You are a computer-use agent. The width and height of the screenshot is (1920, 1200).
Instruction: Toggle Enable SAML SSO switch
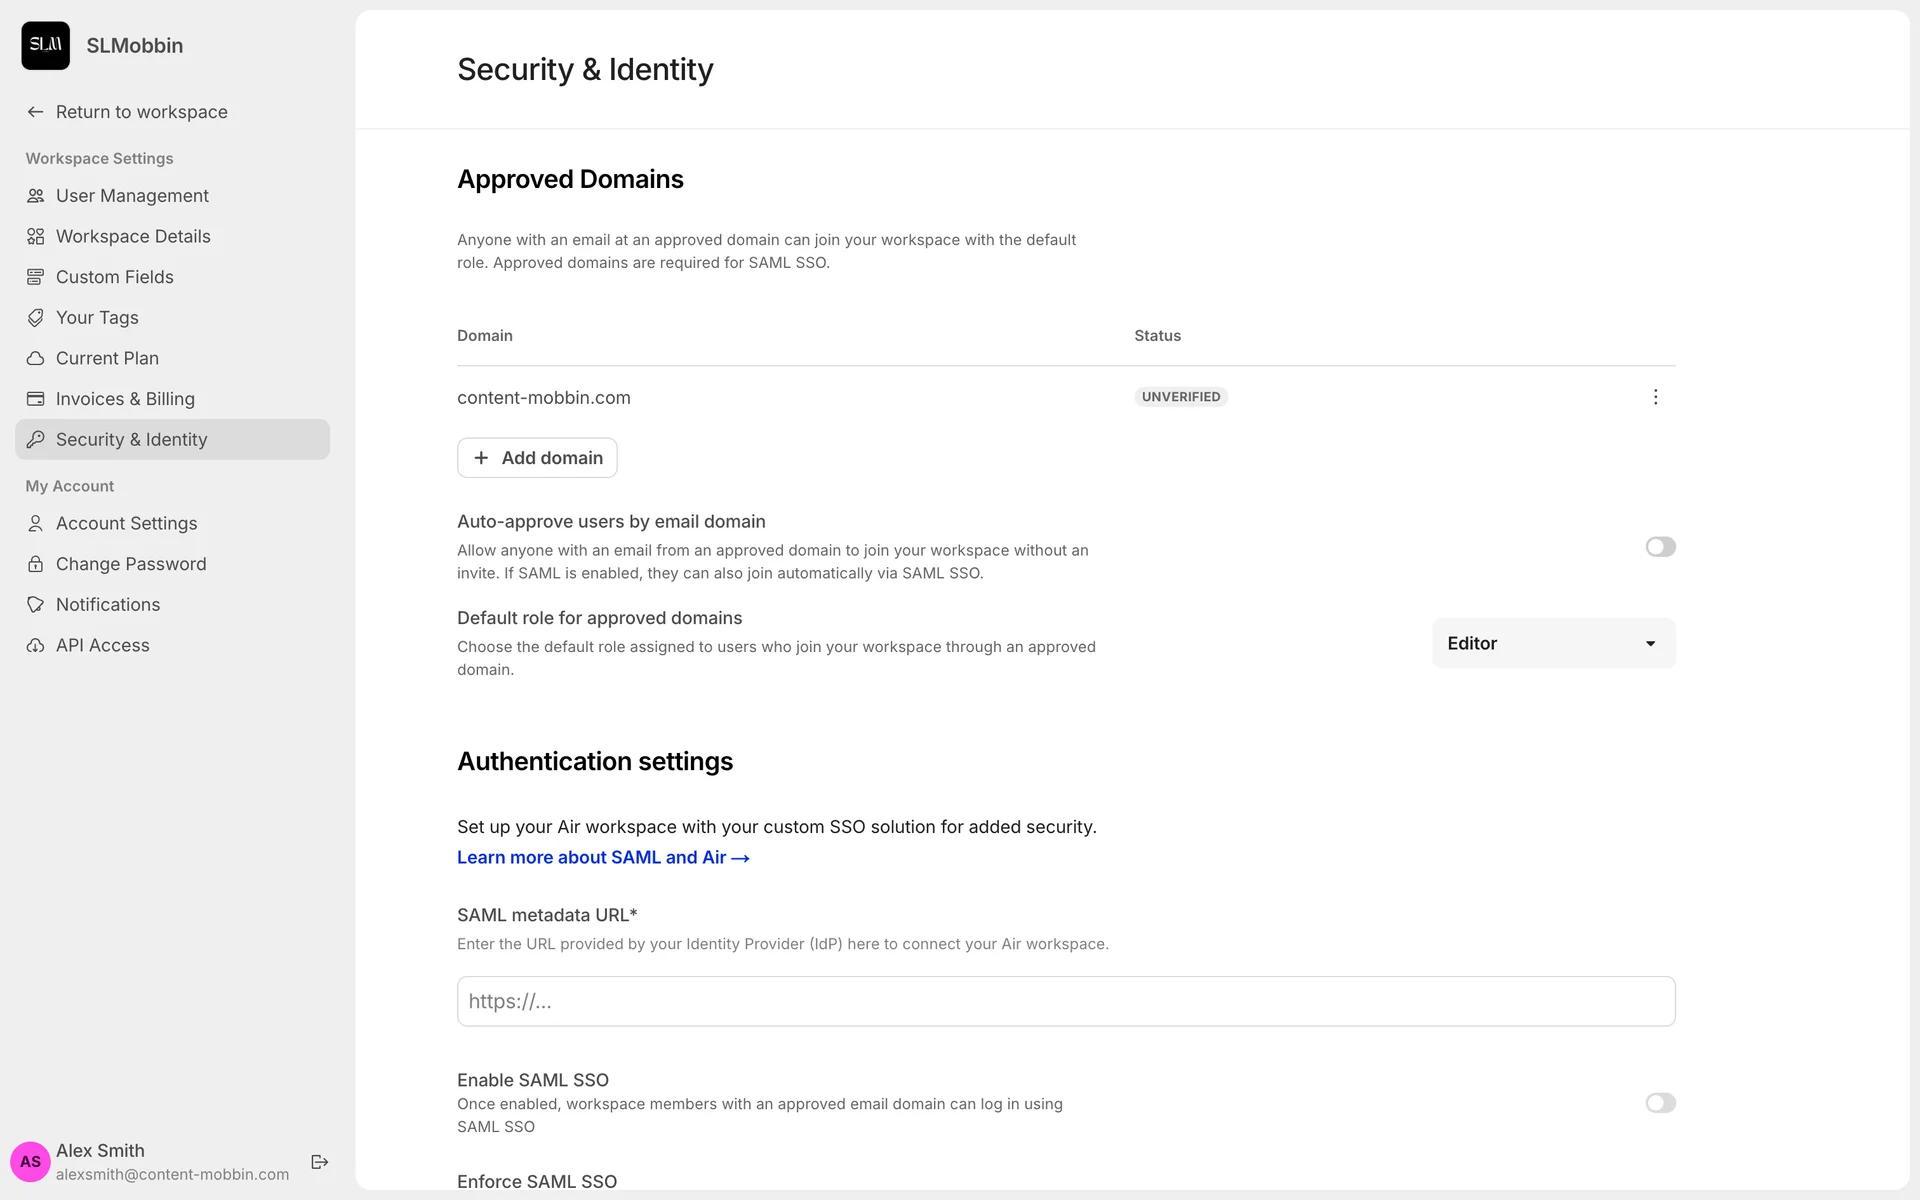point(1660,1103)
